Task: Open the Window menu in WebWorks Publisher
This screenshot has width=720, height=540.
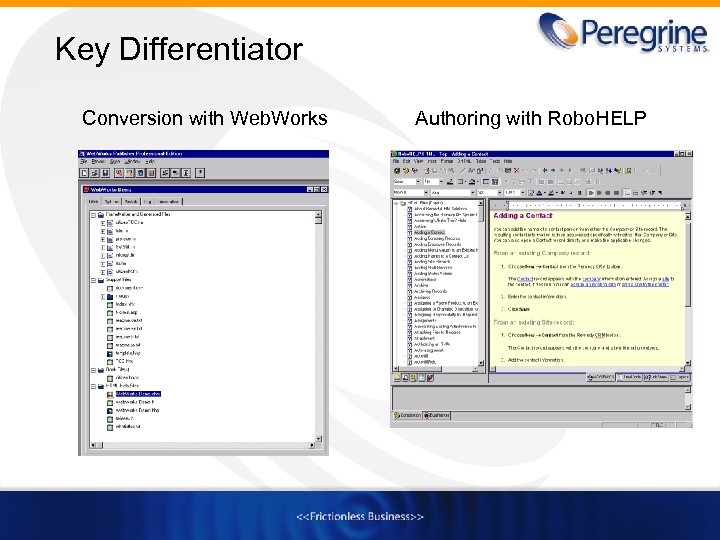Action: [x=132, y=162]
